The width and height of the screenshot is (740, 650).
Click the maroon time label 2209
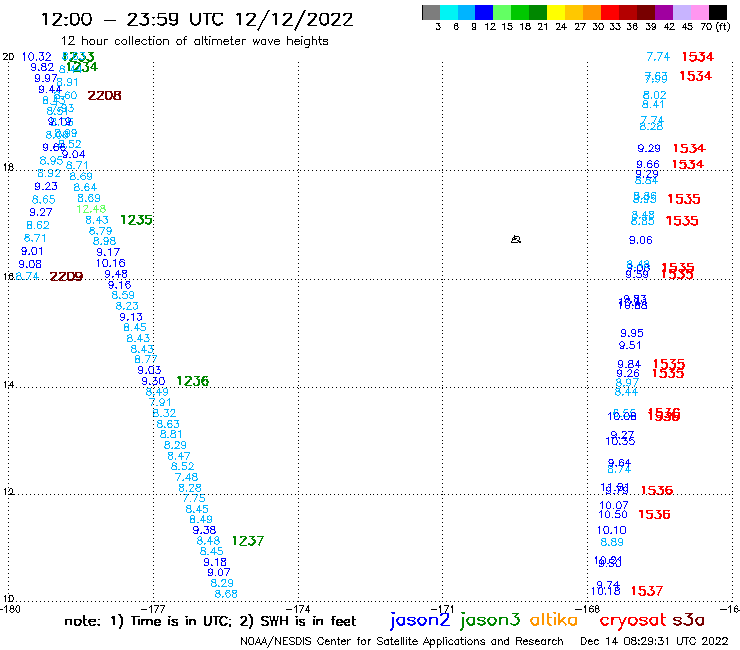click(66, 277)
